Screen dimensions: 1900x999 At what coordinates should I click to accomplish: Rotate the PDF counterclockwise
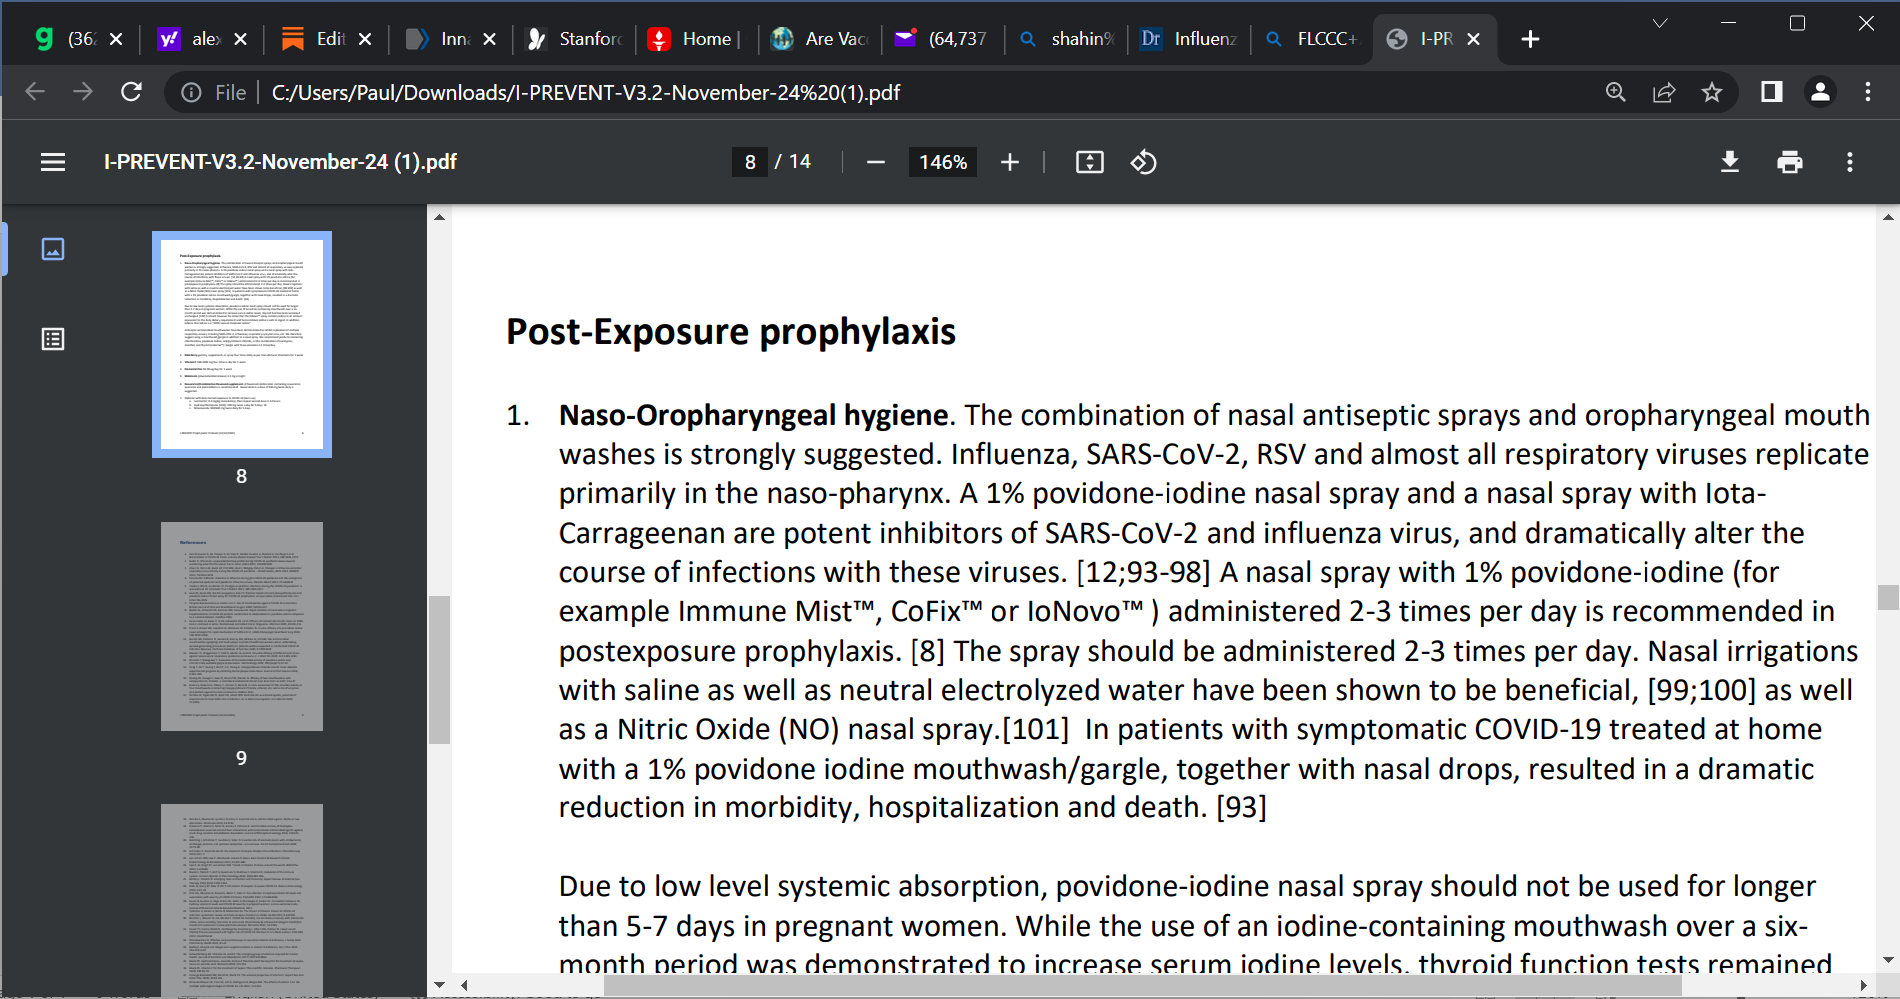(x=1144, y=162)
